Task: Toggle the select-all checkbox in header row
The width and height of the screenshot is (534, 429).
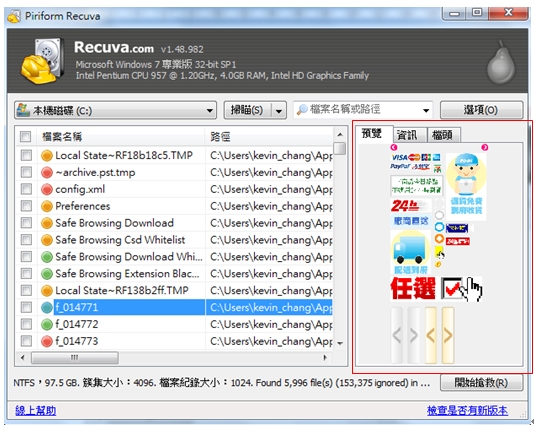Action: pos(26,137)
